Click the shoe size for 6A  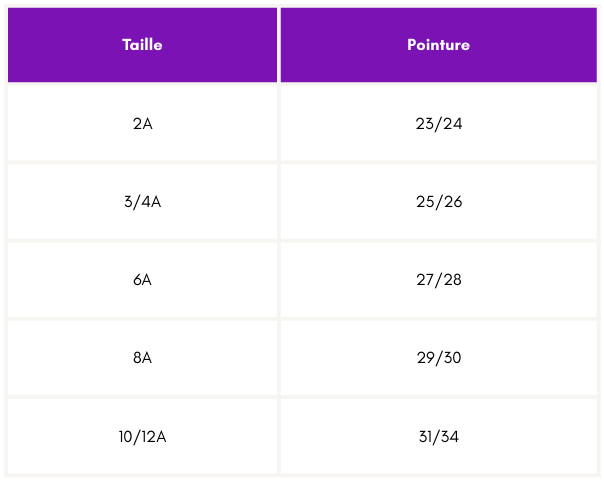(x=438, y=280)
